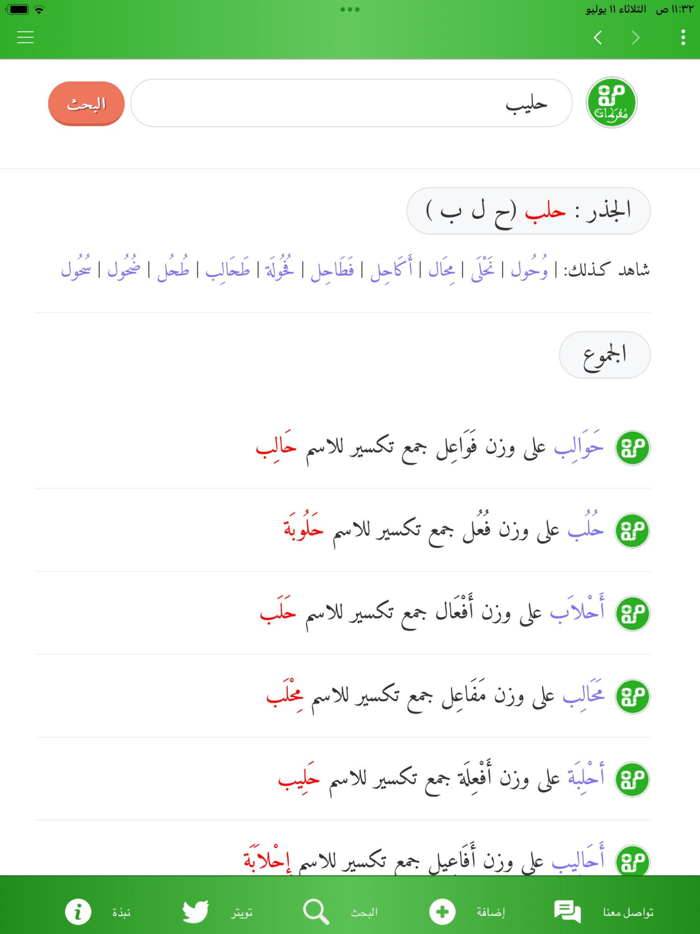This screenshot has width=700, height=934.
Task: Open the hamburger menu
Action: tap(25, 37)
